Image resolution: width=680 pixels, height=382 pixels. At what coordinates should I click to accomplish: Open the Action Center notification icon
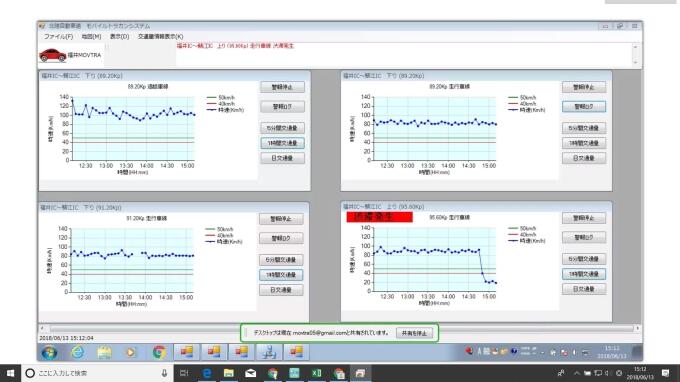[666, 373]
